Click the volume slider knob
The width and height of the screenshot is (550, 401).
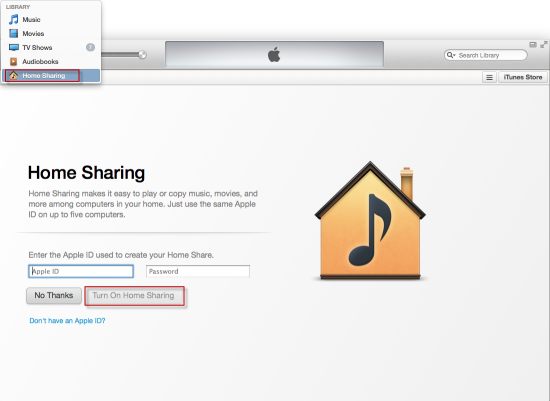coord(142,55)
